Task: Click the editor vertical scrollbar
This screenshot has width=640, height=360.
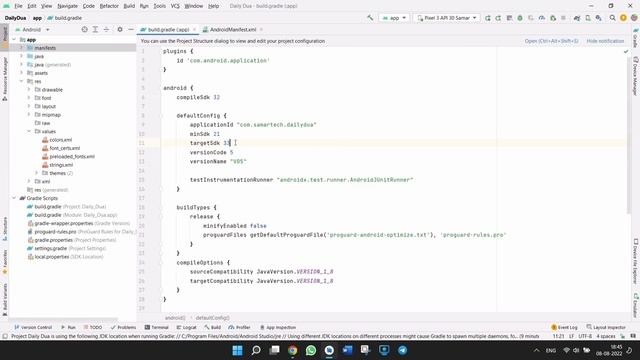Action: [x=629, y=135]
